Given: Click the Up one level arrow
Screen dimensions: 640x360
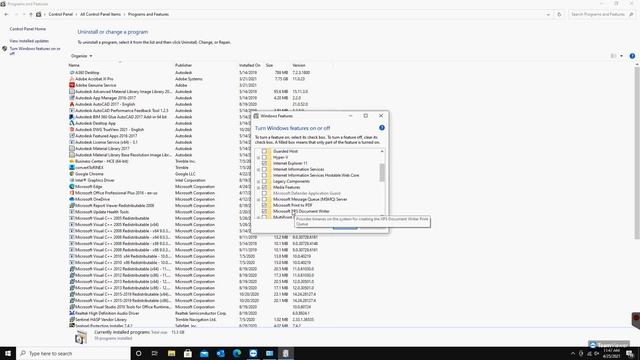Looking at the screenshot, I should [31, 14].
